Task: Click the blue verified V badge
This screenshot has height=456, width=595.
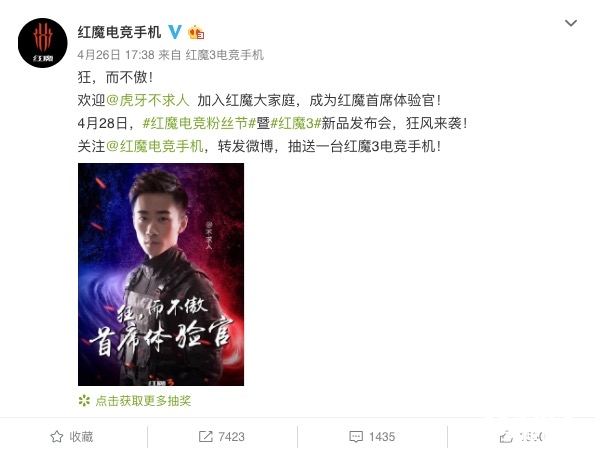Action: (175, 32)
